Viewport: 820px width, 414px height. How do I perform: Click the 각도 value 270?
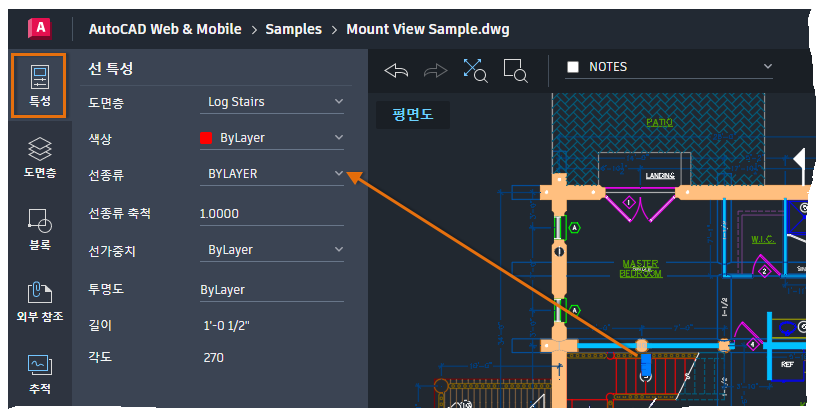[x=213, y=358]
